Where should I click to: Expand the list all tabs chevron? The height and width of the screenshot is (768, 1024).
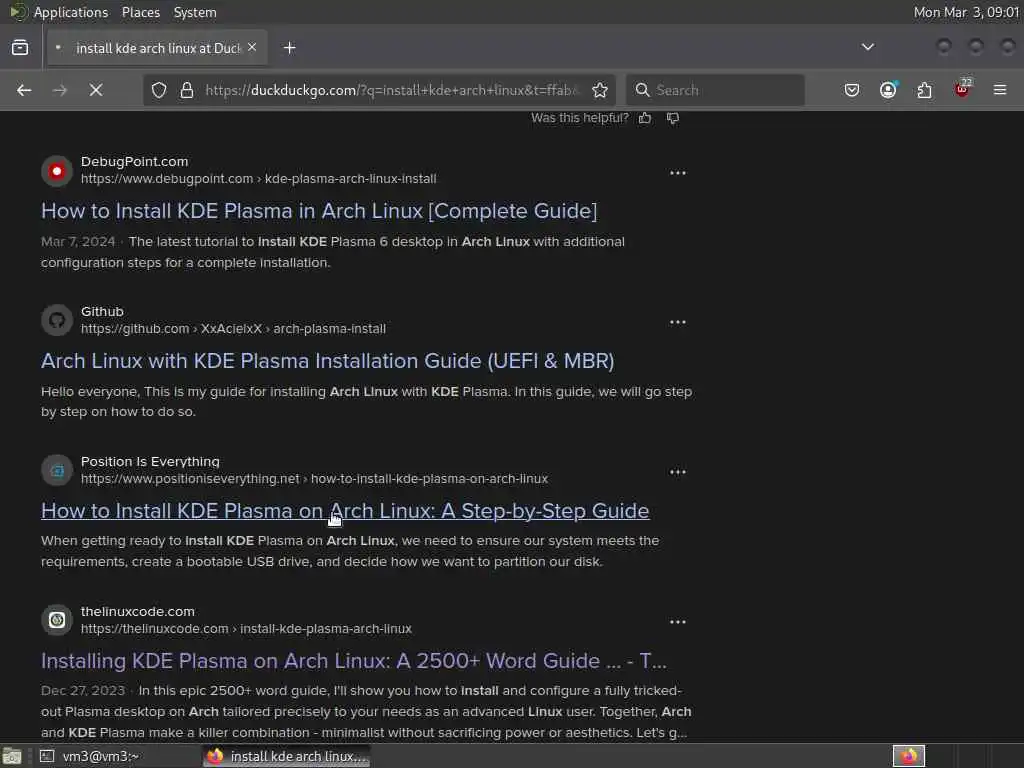click(867, 47)
